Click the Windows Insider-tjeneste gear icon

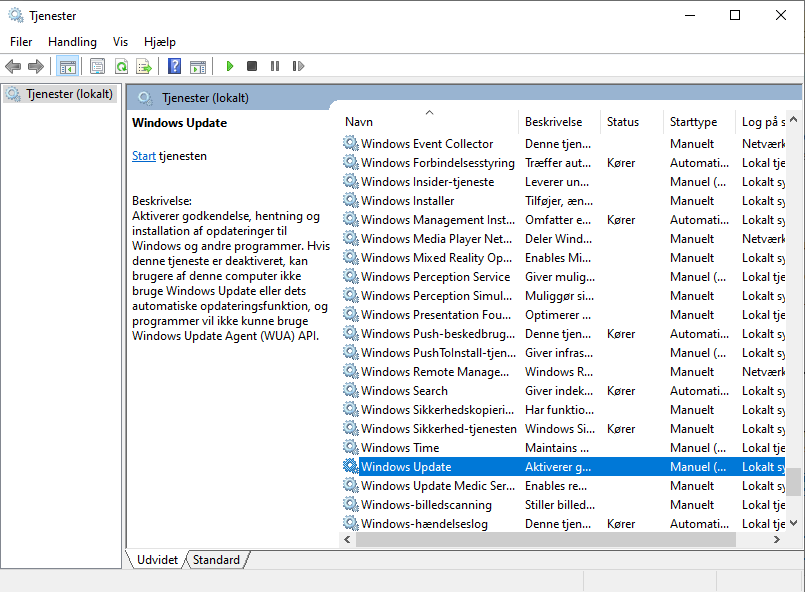click(351, 181)
